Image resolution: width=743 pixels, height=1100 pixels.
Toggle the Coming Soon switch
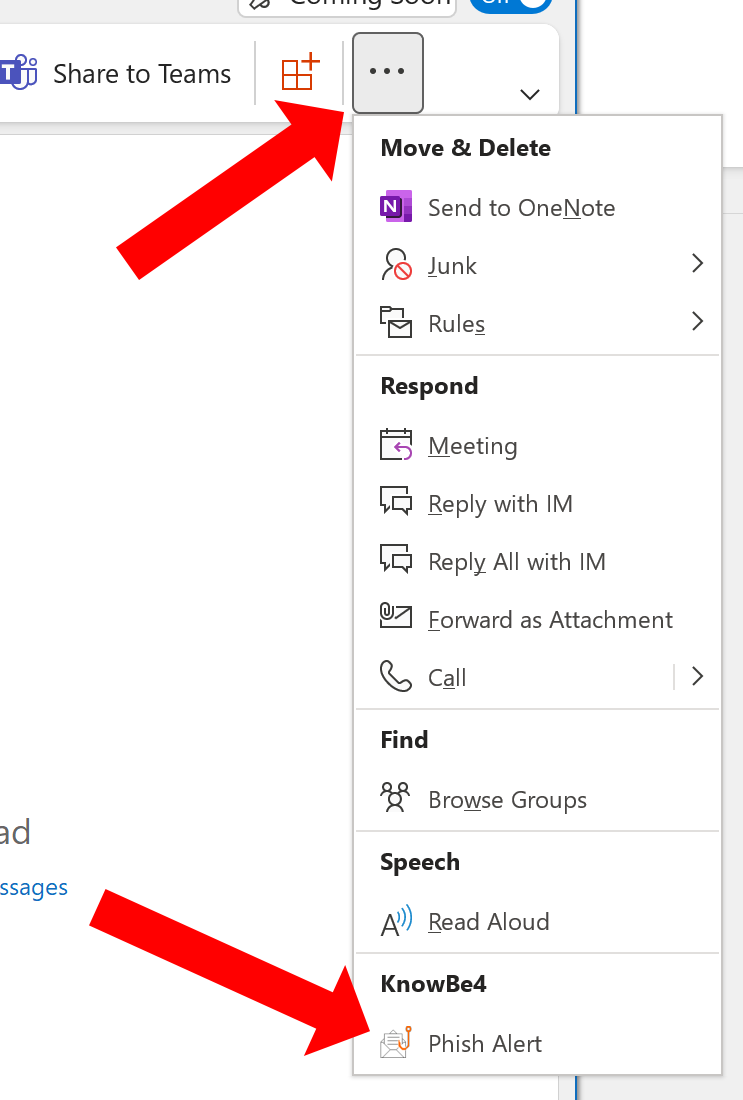click(510, 5)
